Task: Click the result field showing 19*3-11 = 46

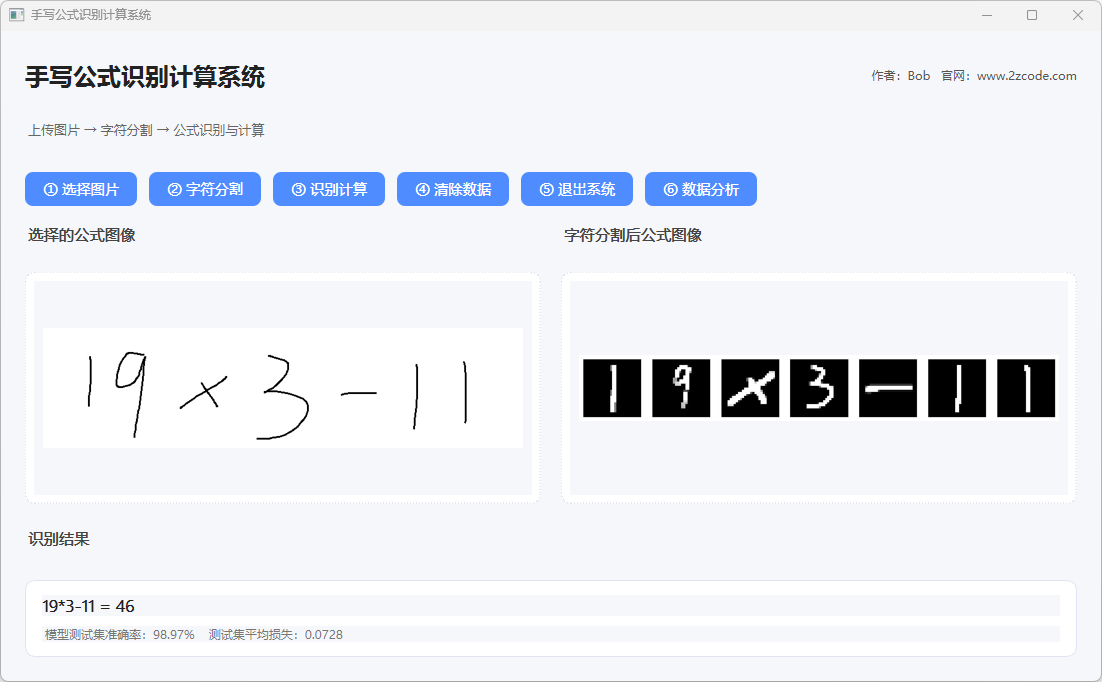Action: pos(550,606)
